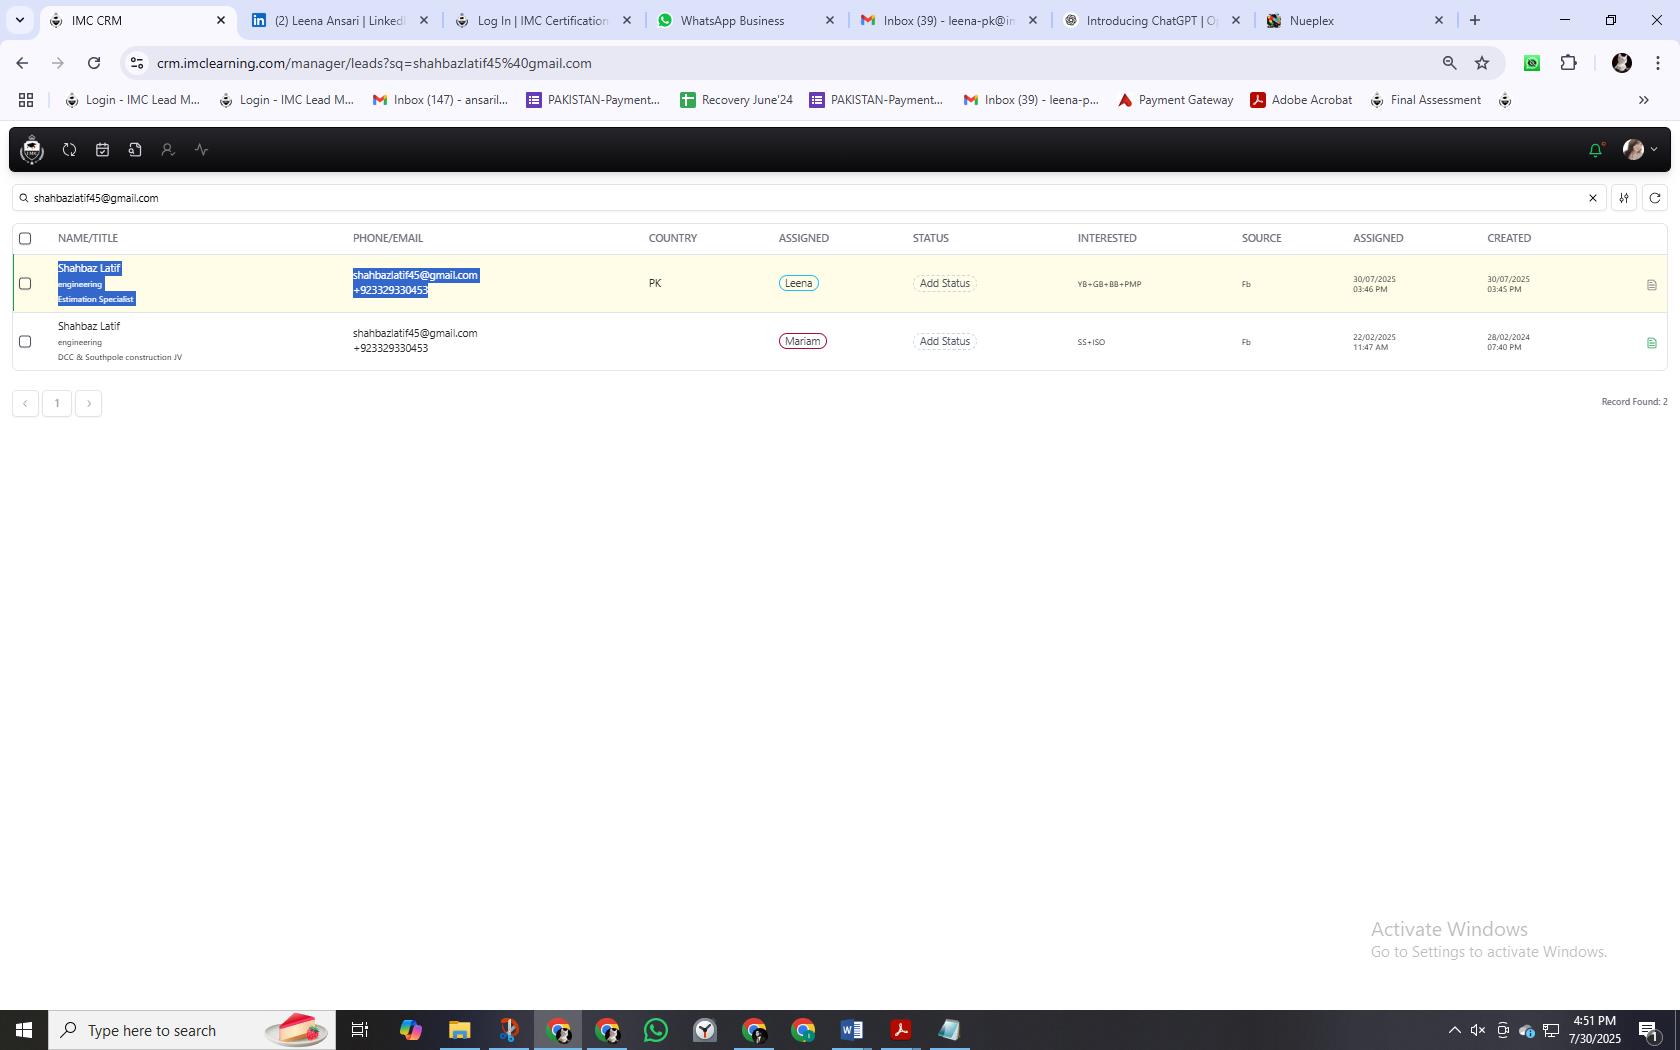The image size is (1680, 1050).
Task: Click YB+GB+BB+PMP interested value
Action: pos(1109,284)
